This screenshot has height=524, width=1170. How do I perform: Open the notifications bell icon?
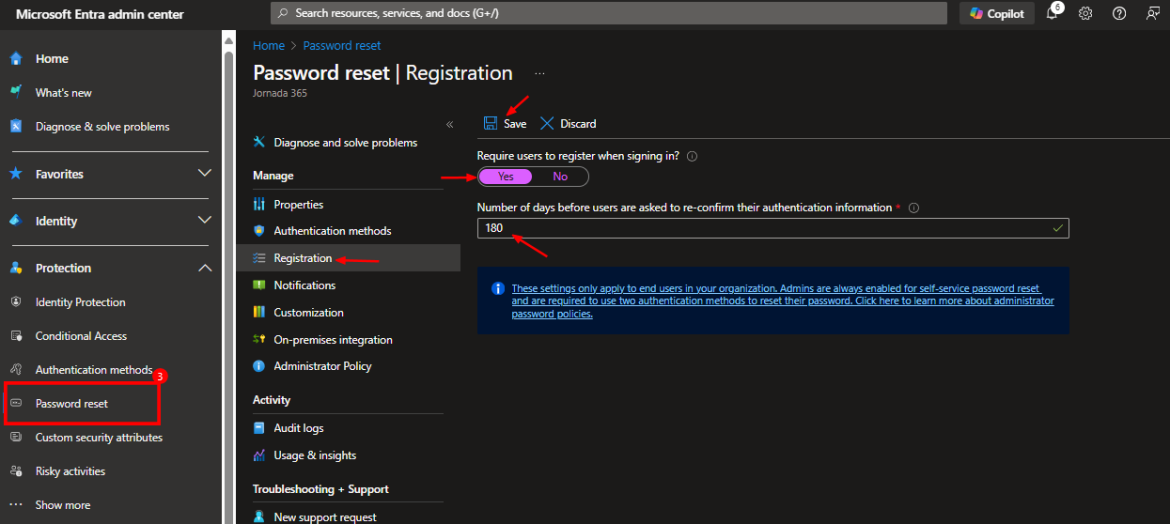point(1052,13)
